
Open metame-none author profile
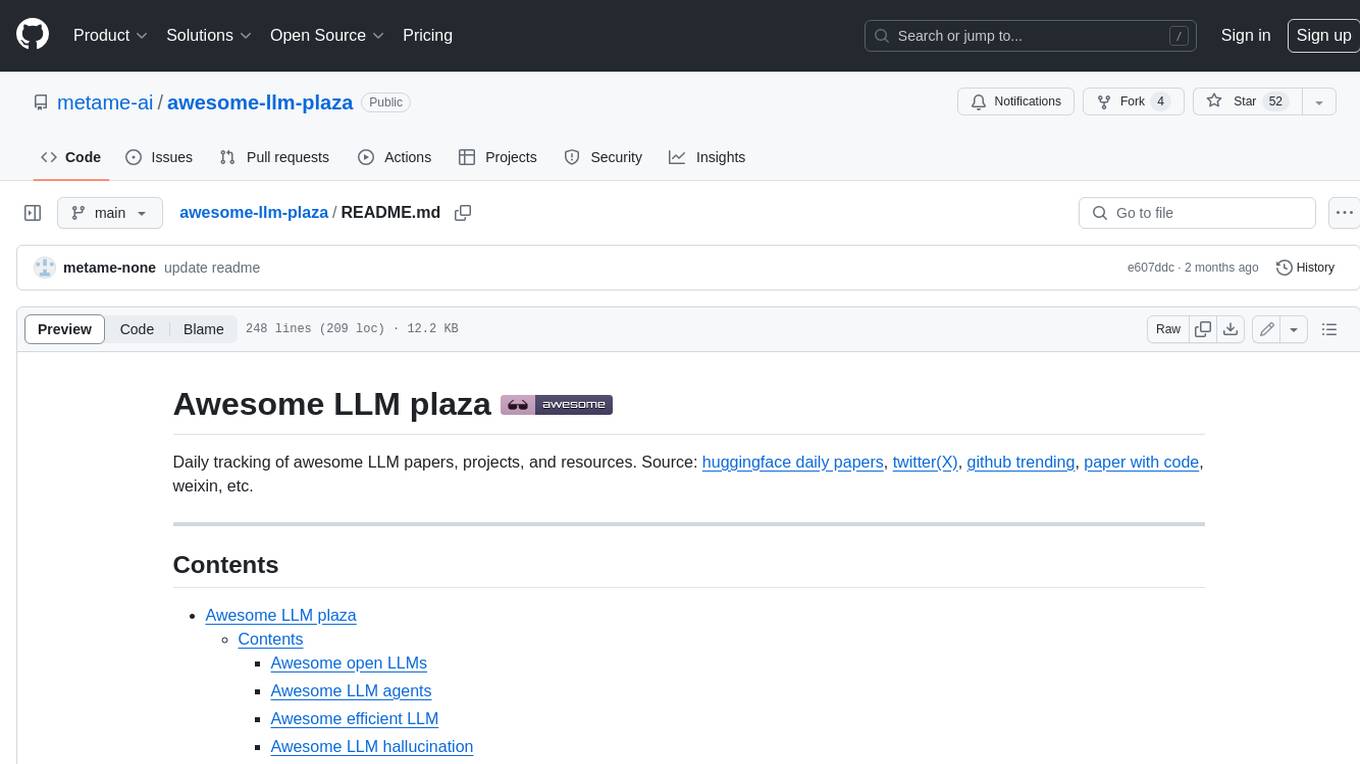click(109, 267)
